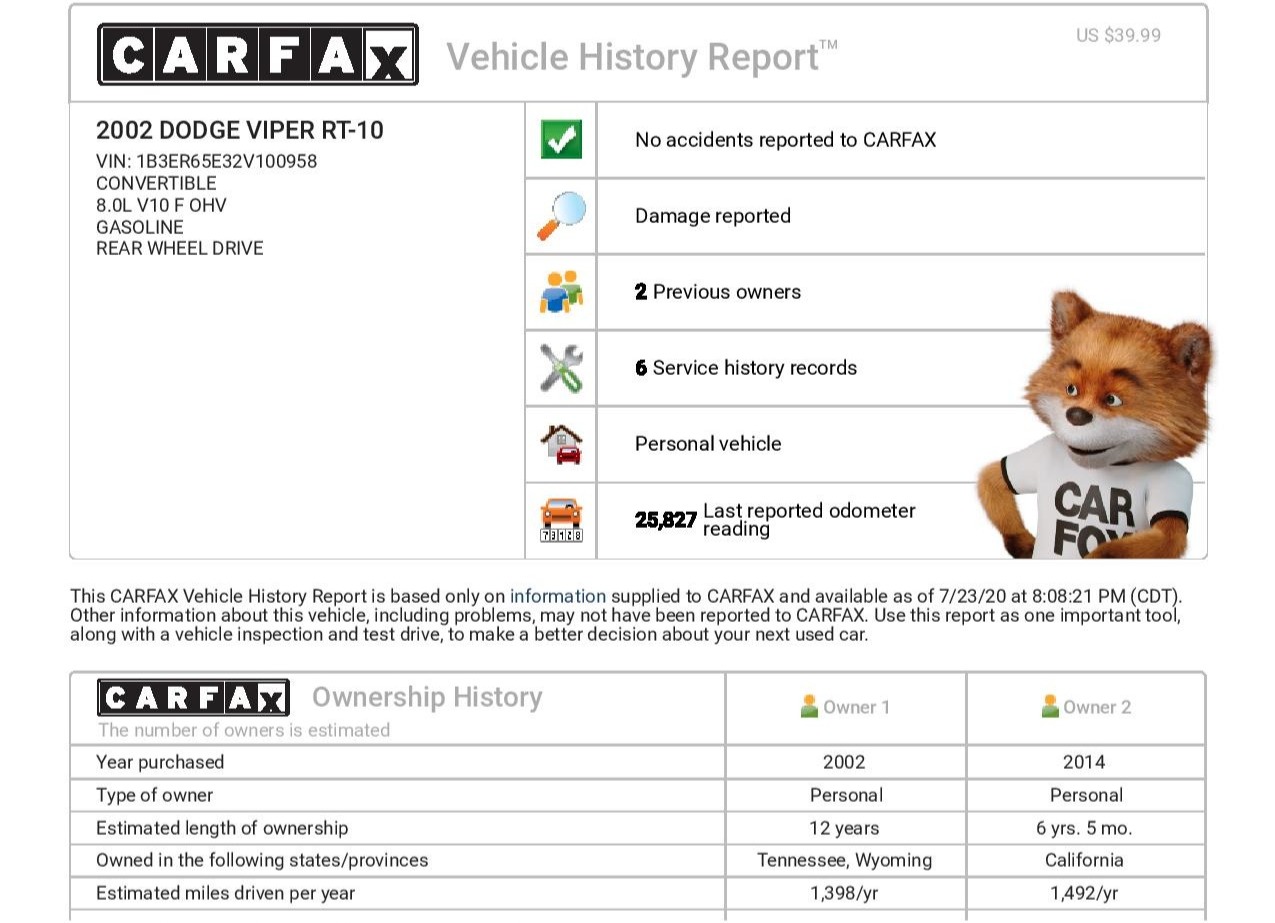Select the 'Owner 2' column header
This screenshot has height=923, width=1275.
tap(1086, 707)
